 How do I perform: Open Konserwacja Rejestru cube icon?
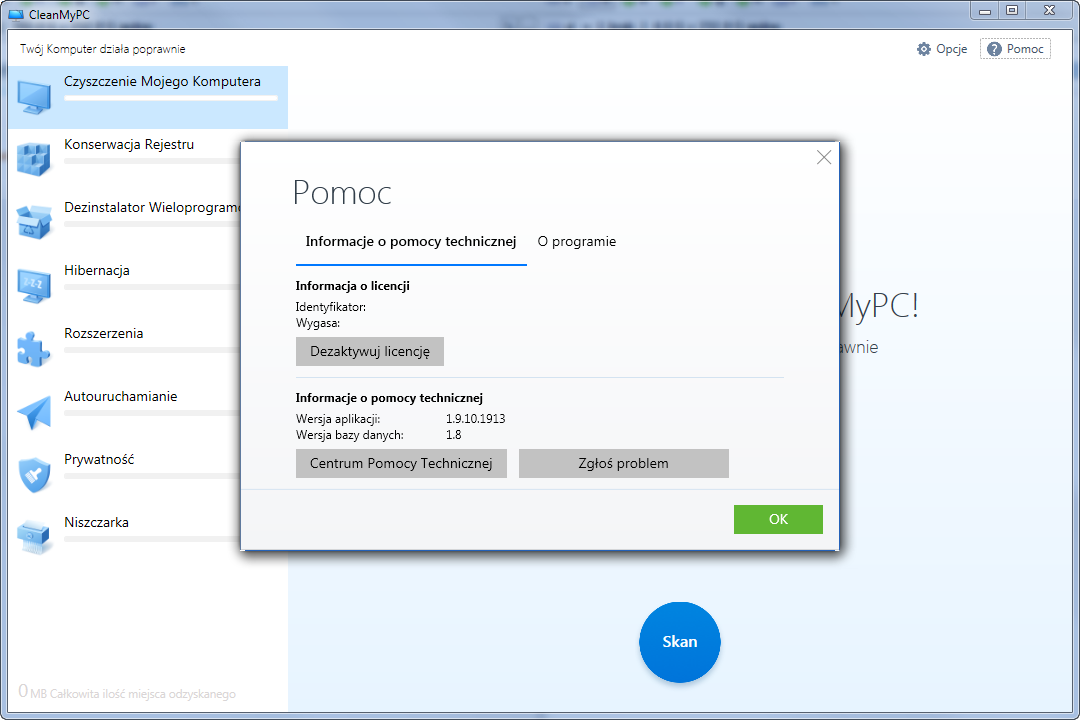point(34,159)
